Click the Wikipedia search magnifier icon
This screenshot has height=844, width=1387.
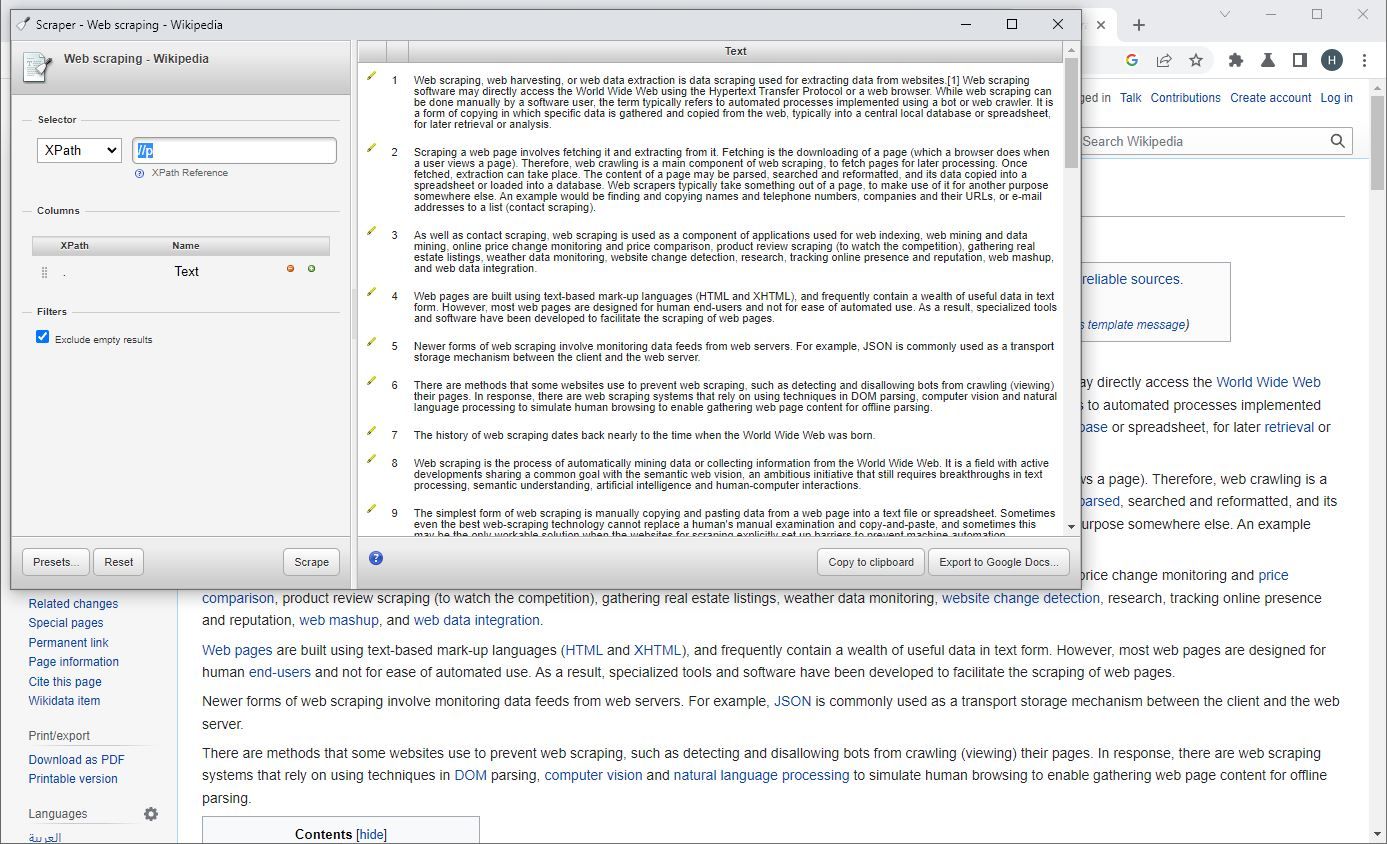click(x=1338, y=141)
